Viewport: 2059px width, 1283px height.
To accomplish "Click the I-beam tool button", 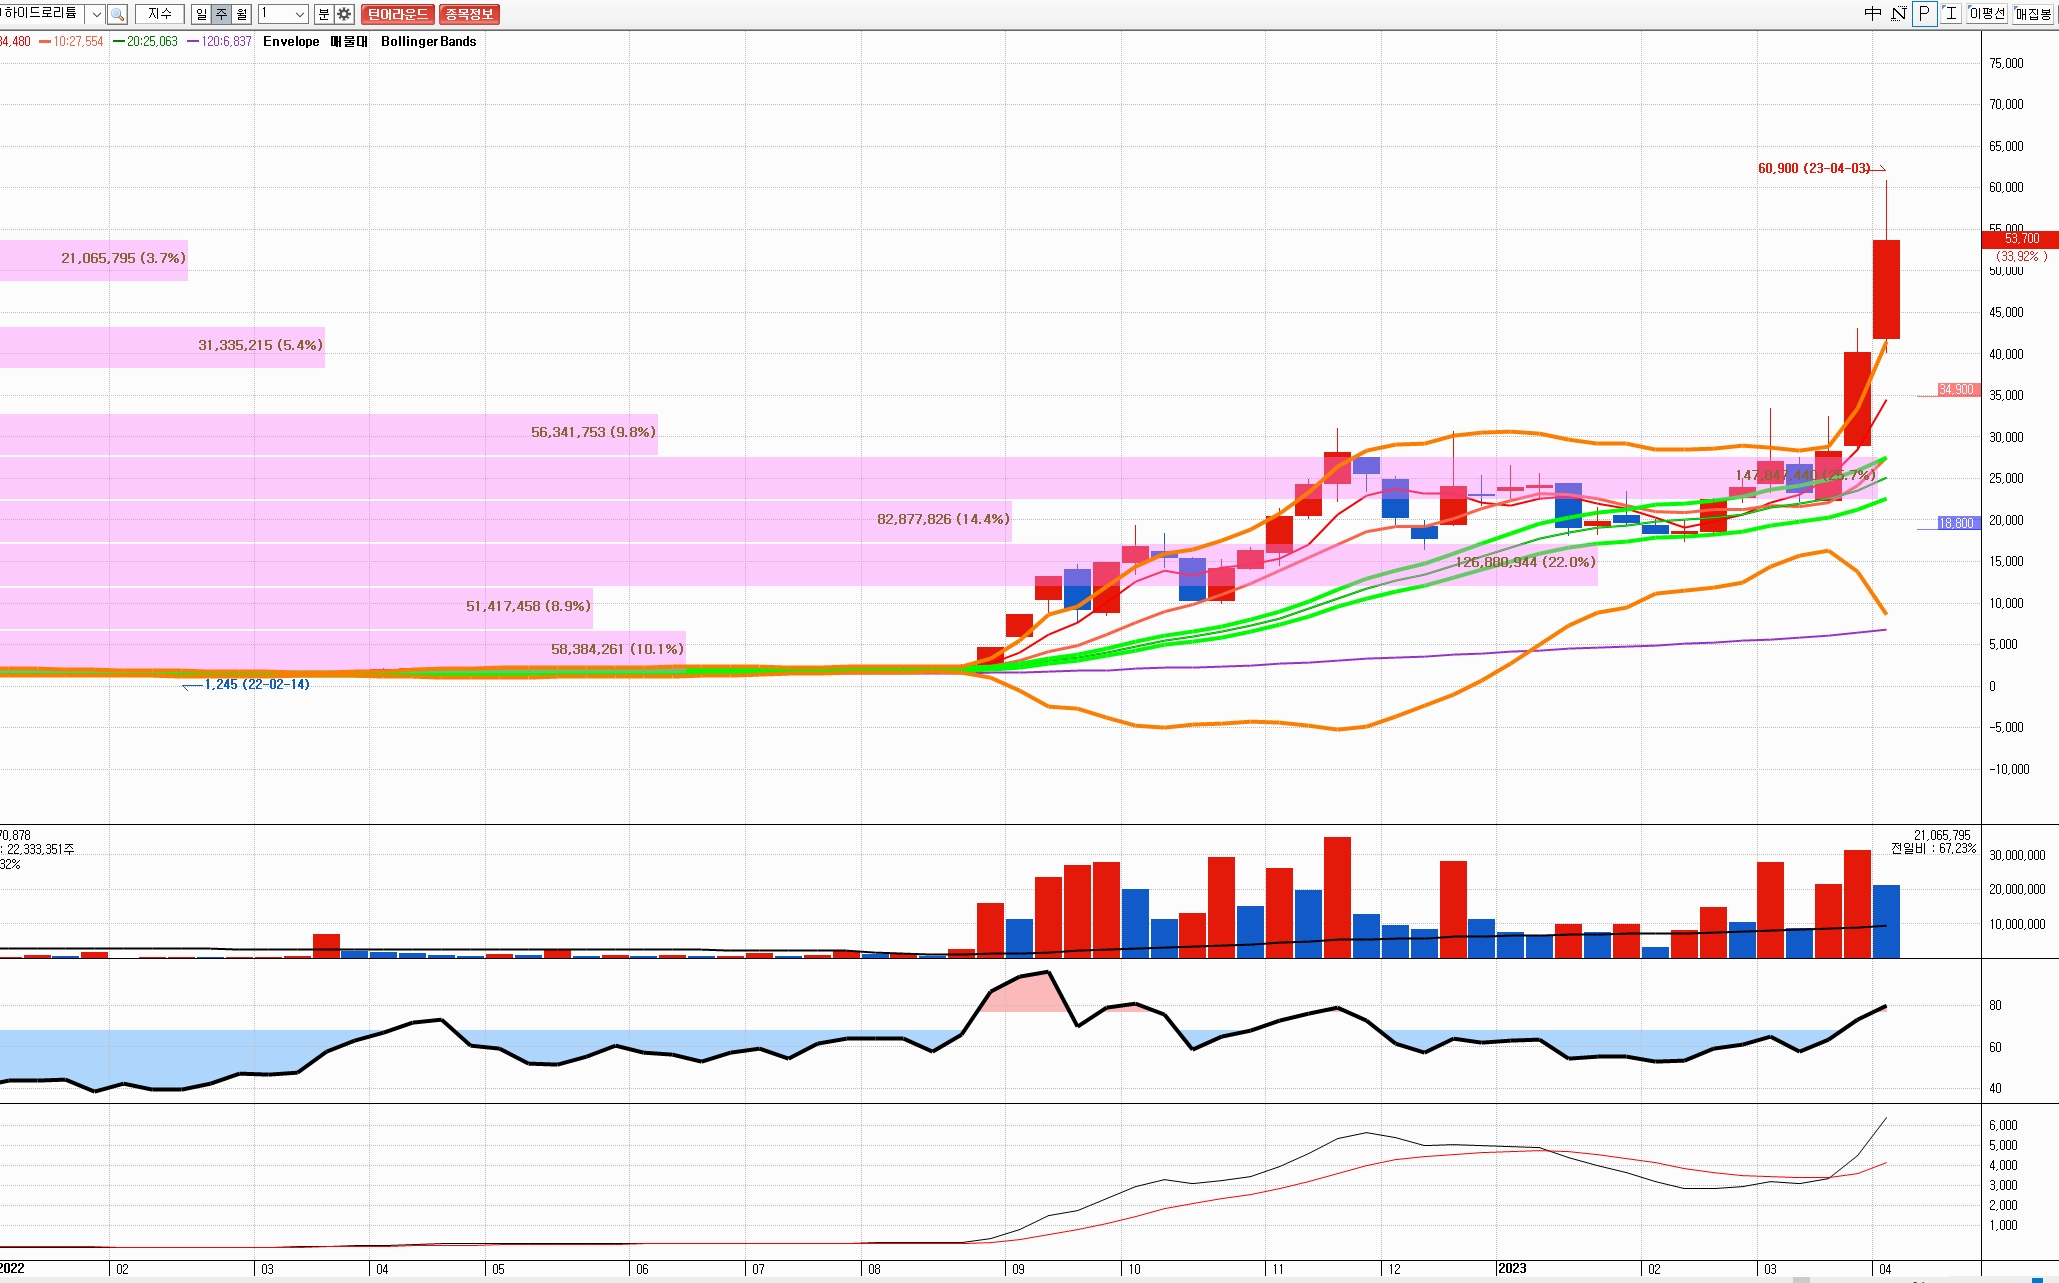I will pyautogui.click(x=1950, y=13).
